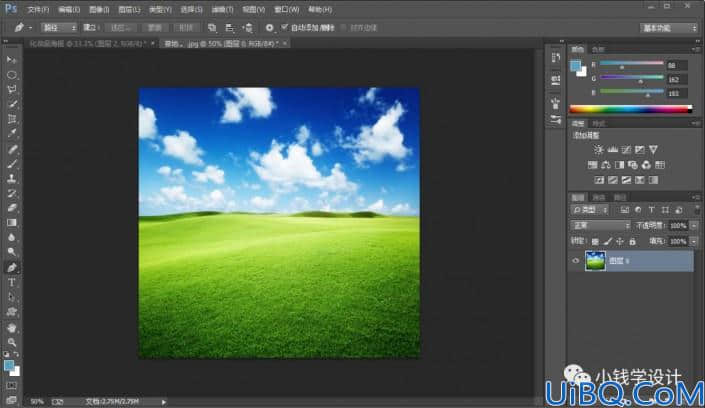
Task: Open layer blend mode dropdown
Action: [x=600, y=225]
